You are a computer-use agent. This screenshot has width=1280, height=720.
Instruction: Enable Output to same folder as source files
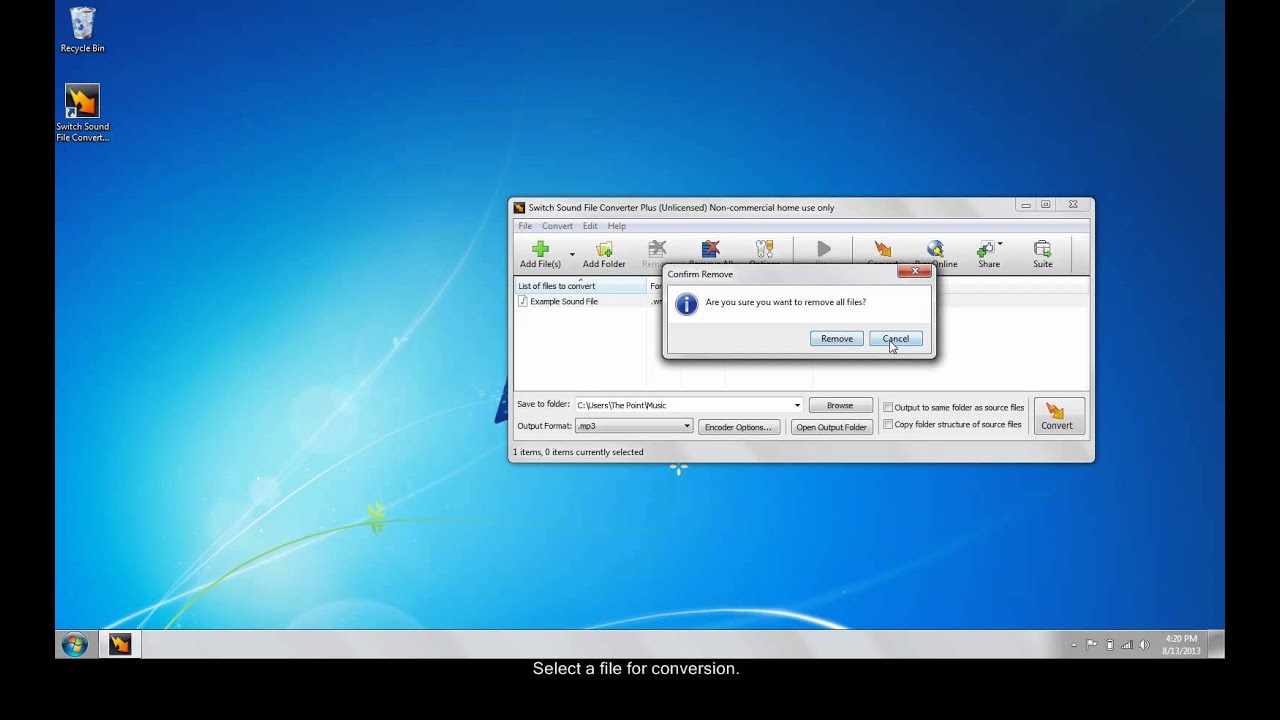pos(888,407)
